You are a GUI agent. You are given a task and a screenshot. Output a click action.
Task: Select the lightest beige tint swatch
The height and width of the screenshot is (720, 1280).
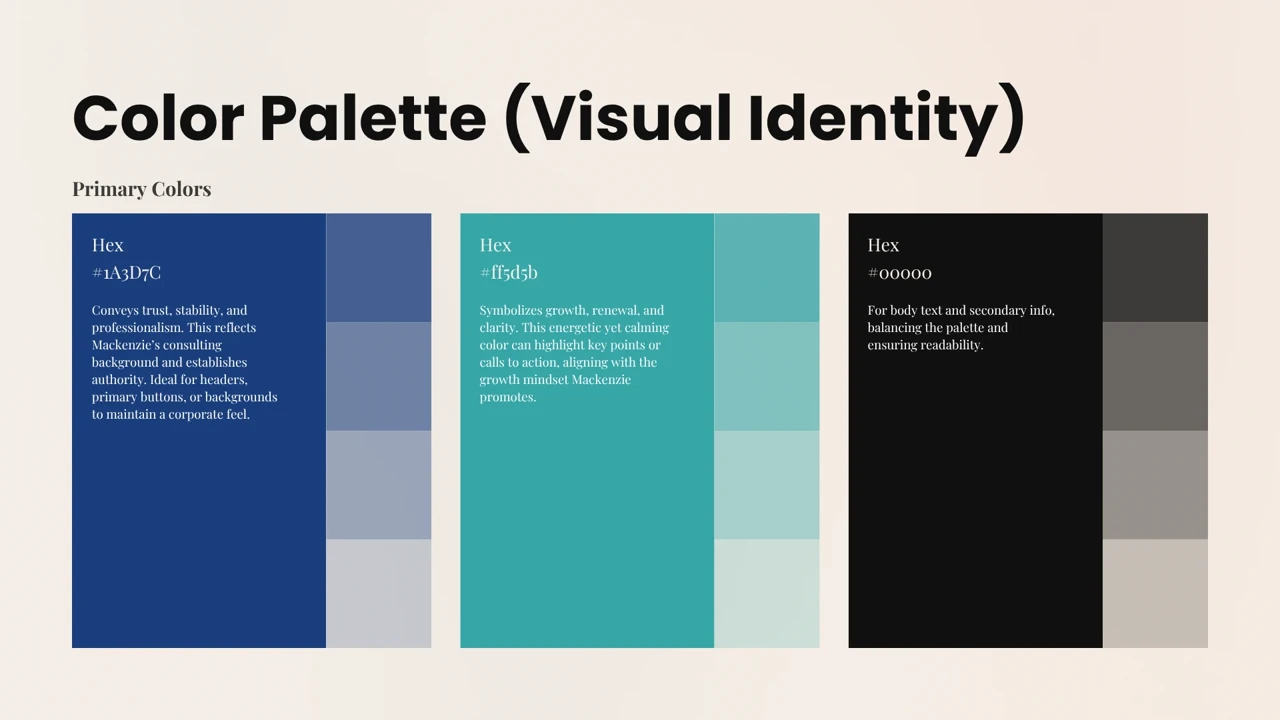pos(1155,594)
